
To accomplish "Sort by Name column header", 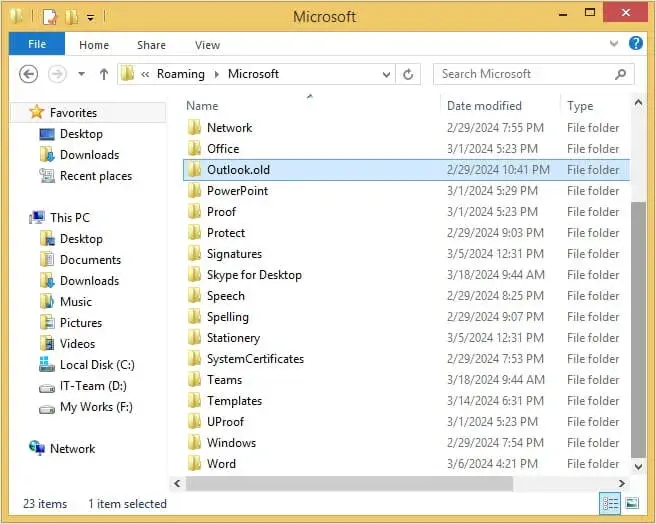I will pyautogui.click(x=202, y=105).
